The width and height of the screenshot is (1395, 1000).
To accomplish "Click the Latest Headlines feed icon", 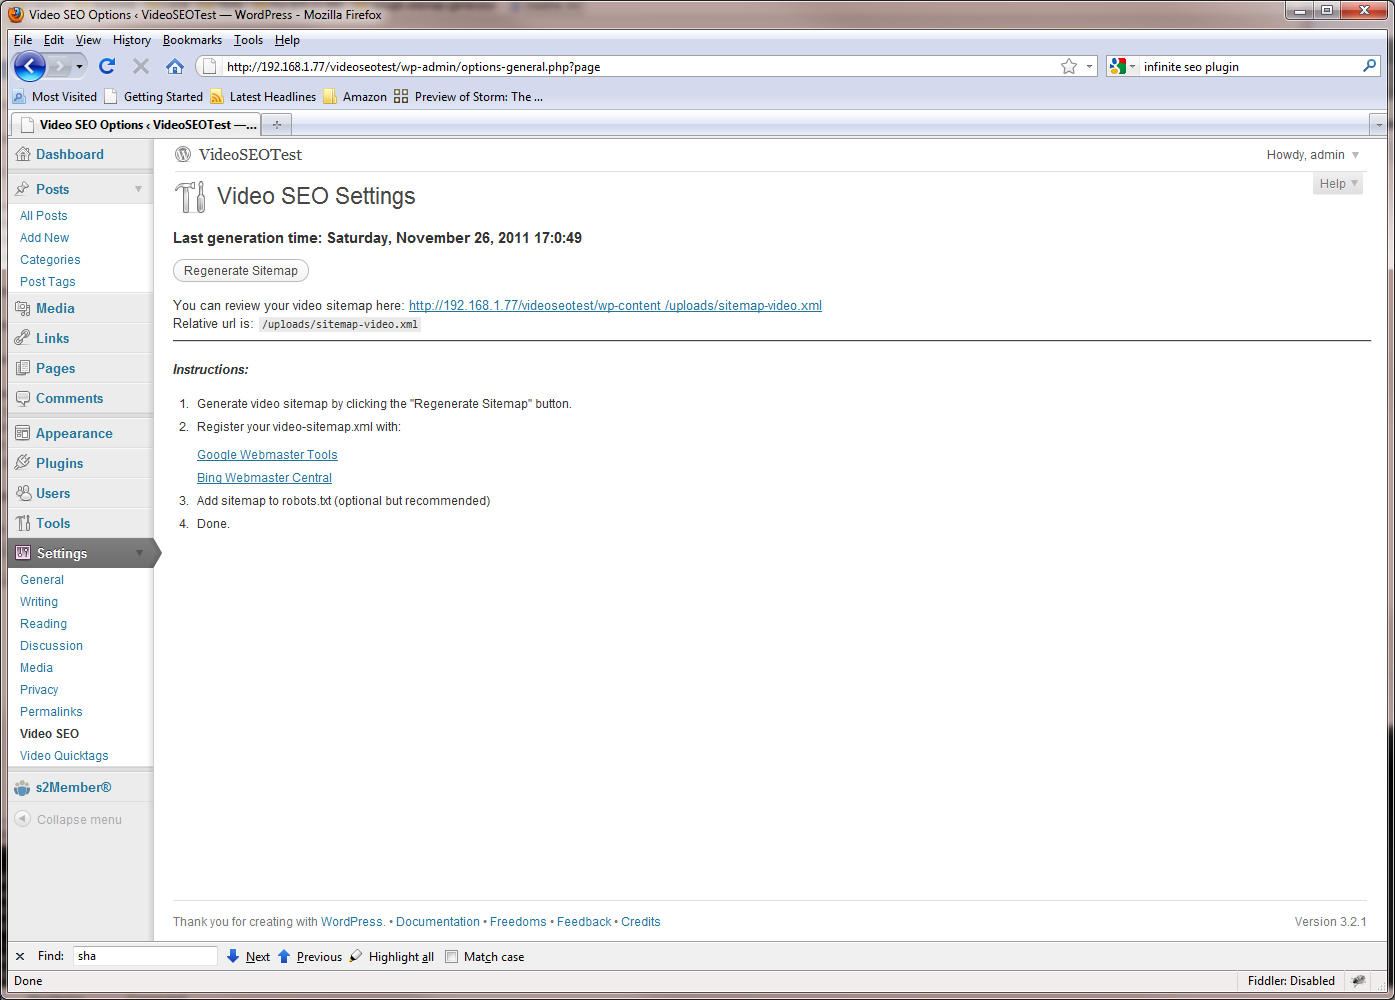I will pyautogui.click(x=217, y=97).
